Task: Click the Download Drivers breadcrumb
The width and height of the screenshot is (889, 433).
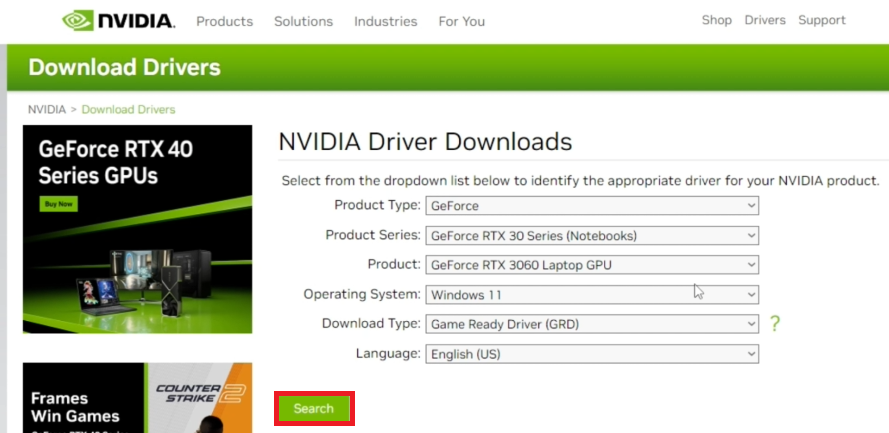Action: point(129,109)
